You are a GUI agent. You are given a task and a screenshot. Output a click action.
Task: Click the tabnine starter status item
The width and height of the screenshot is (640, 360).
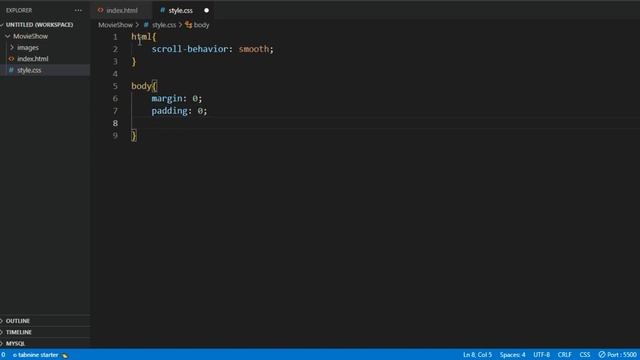(x=40, y=355)
